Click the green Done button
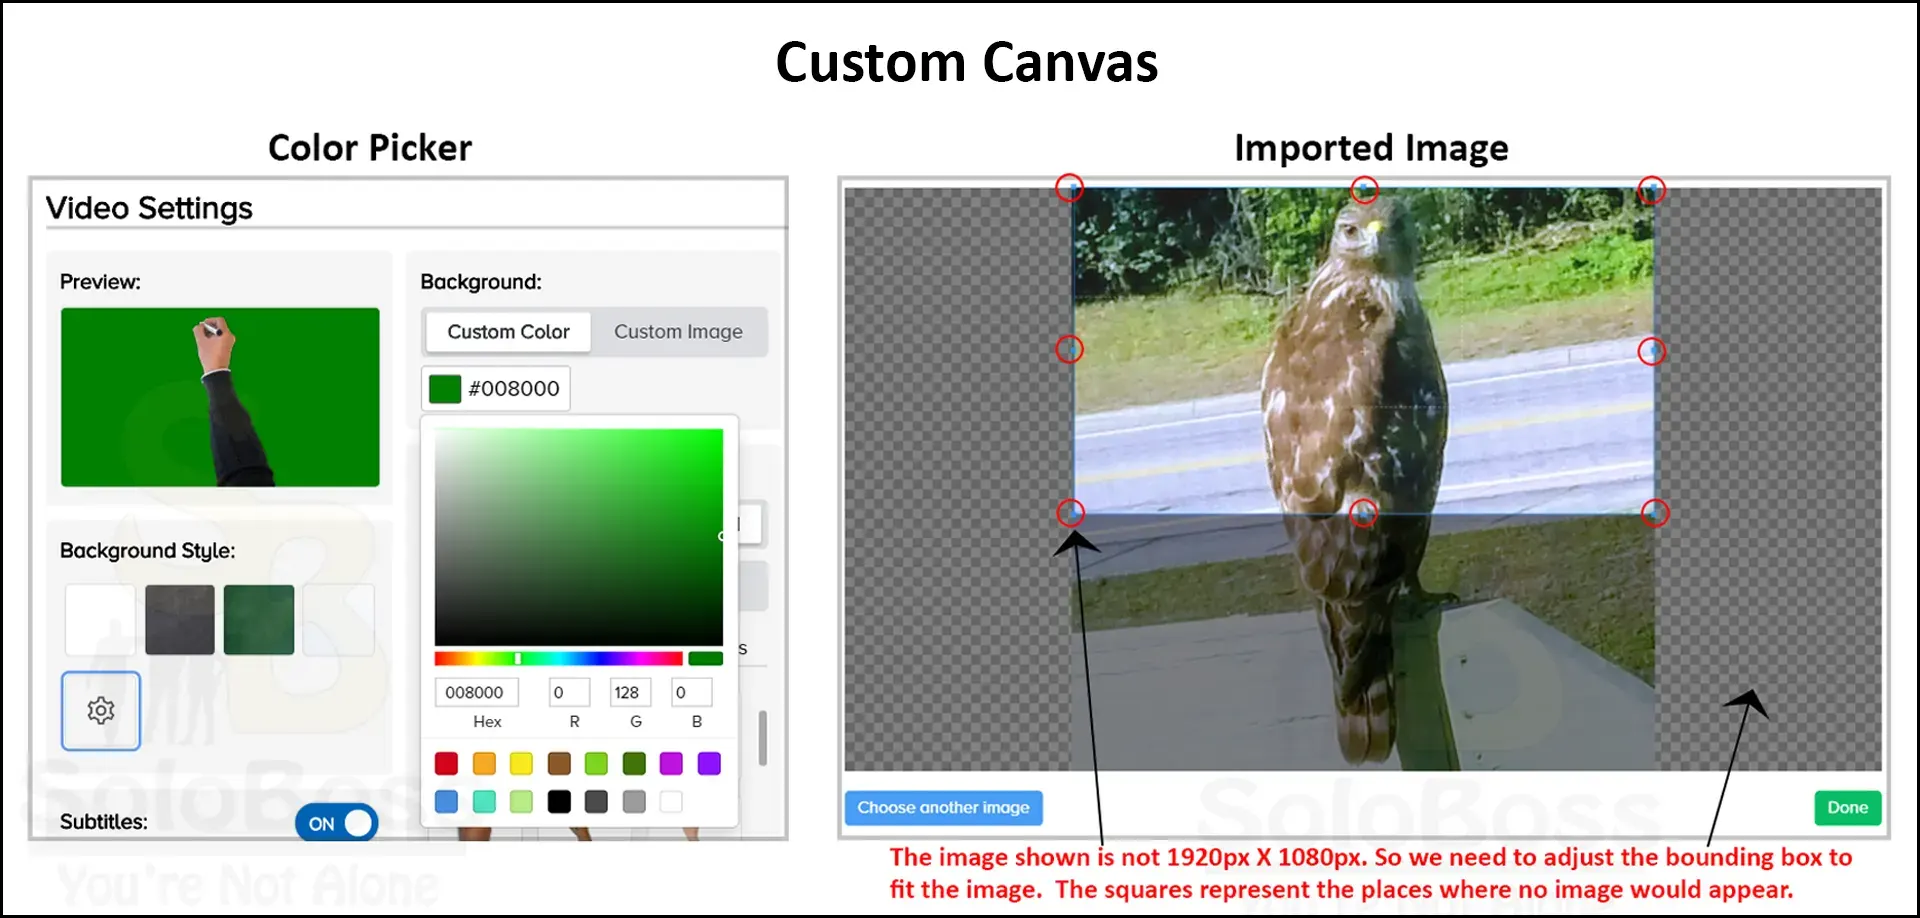This screenshot has width=1920, height=918. pos(1847,808)
